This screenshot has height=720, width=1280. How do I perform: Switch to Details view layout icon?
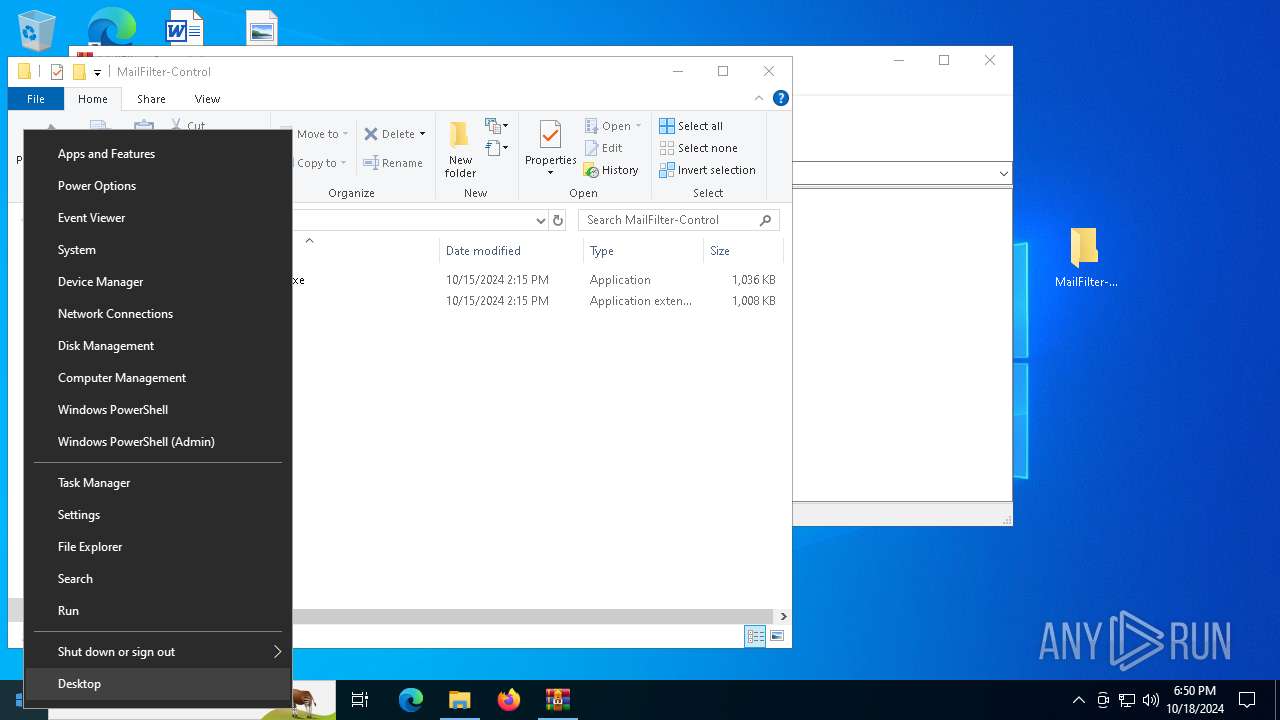755,636
